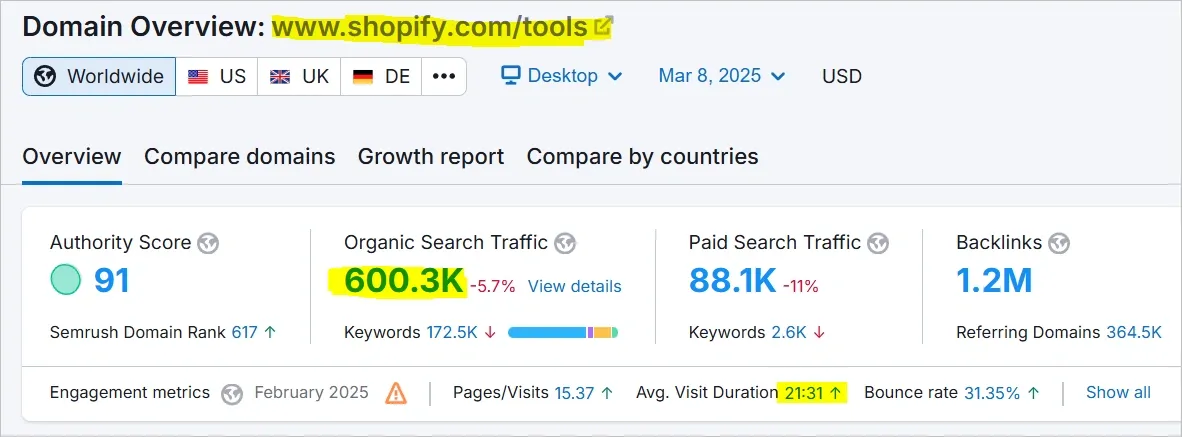This screenshot has width=1182, height=437.
Task: Click globe icon next to Backlinks
Action: pyautogui.click(x=1059, y=243)
